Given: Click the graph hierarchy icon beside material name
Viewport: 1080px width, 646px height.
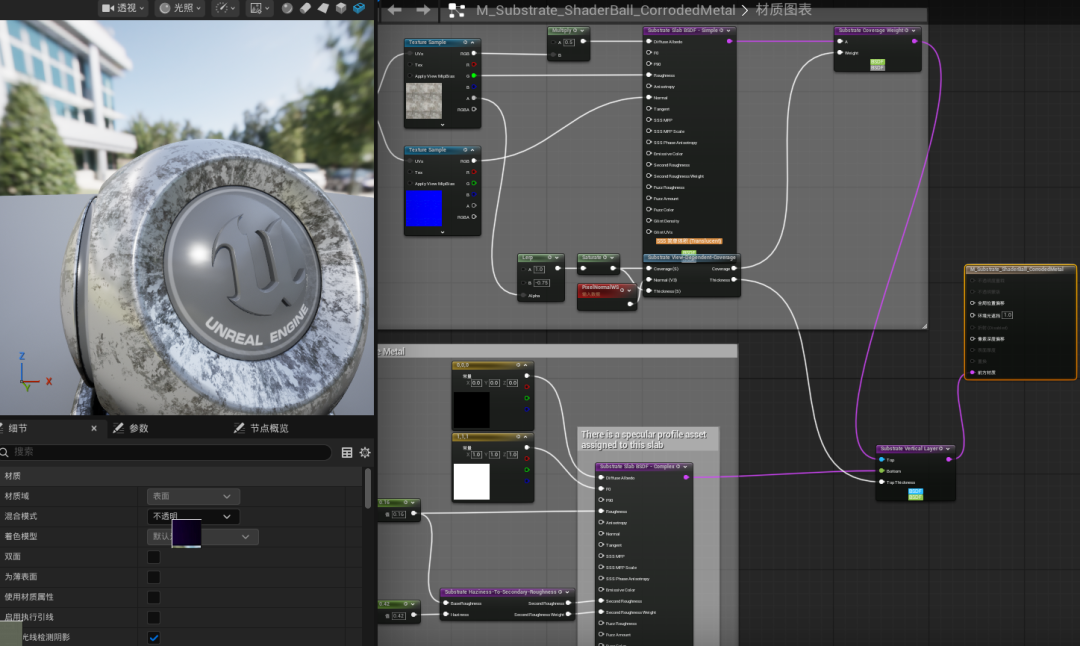Looking at the screenshot, I should coord(457,10).
